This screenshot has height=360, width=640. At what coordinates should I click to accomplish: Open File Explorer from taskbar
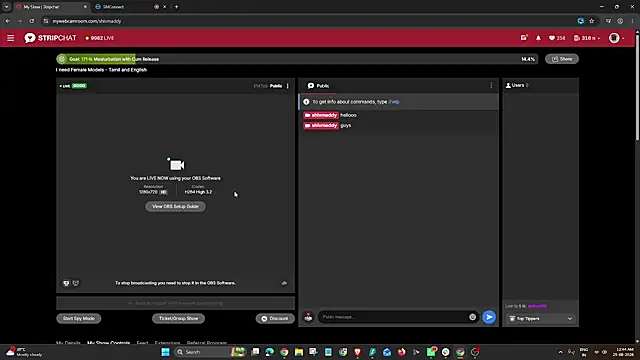[299, 352]
